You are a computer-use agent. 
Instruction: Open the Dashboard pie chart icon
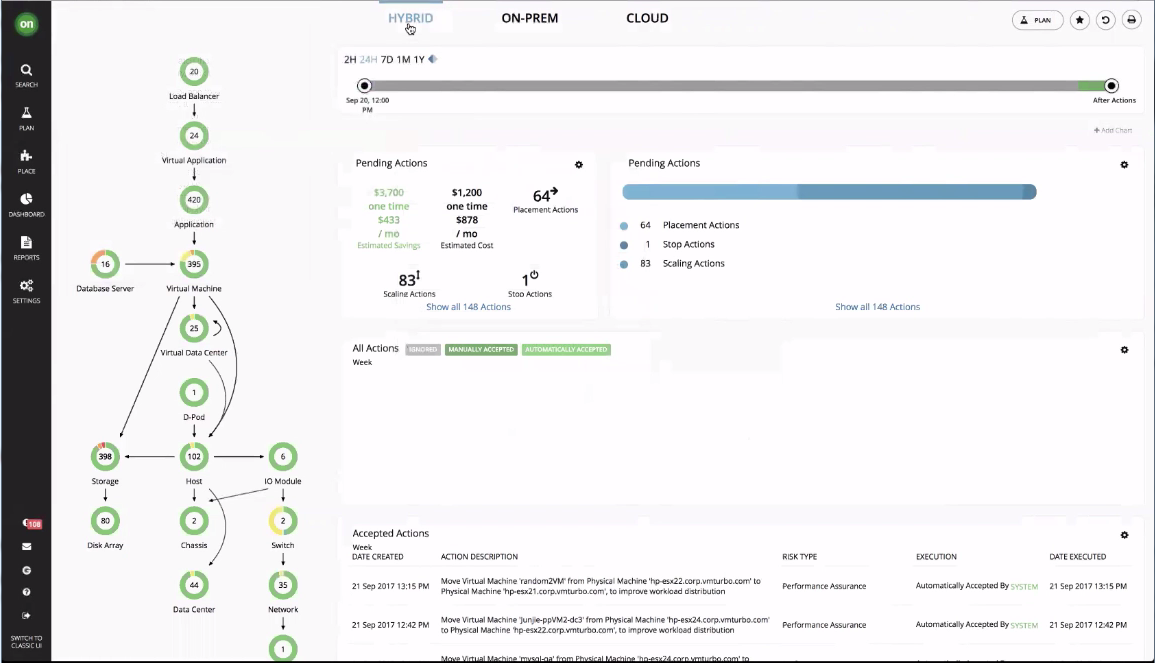(26, 203)
